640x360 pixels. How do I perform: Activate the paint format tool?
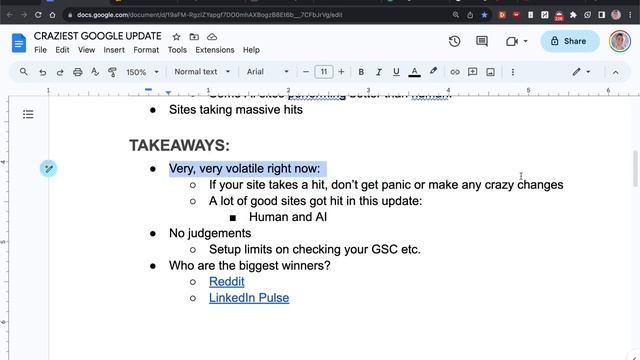tap(112, 72)
